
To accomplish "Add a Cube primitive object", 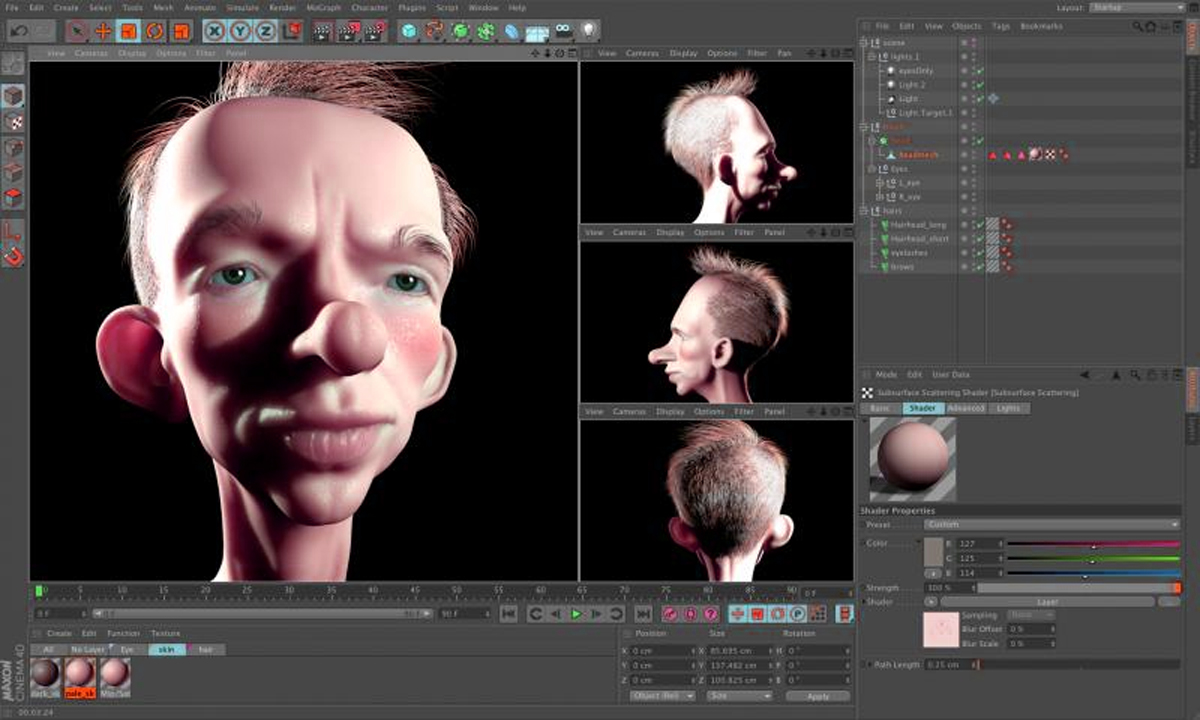I will click(409, 32).
